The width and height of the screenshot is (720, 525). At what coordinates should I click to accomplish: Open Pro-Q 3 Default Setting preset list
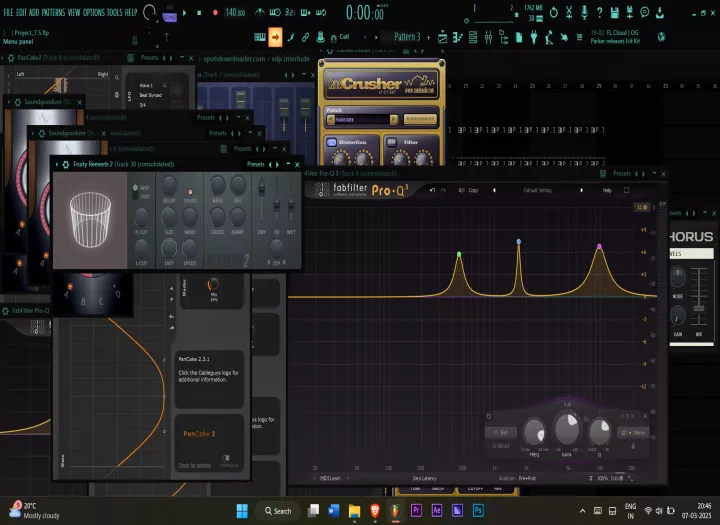tap(537, 190)
